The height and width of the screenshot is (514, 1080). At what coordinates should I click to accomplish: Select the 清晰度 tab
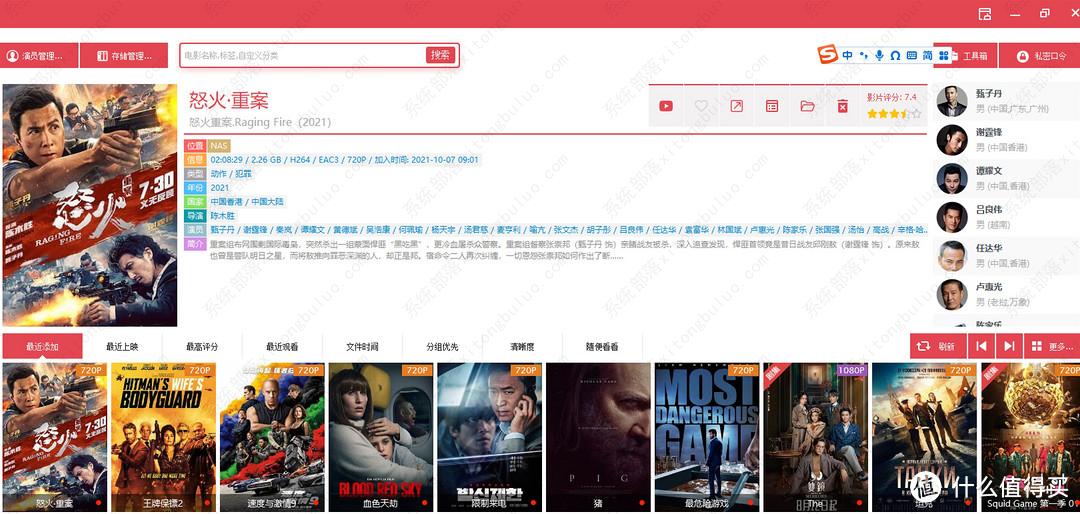tap(522, 347)
